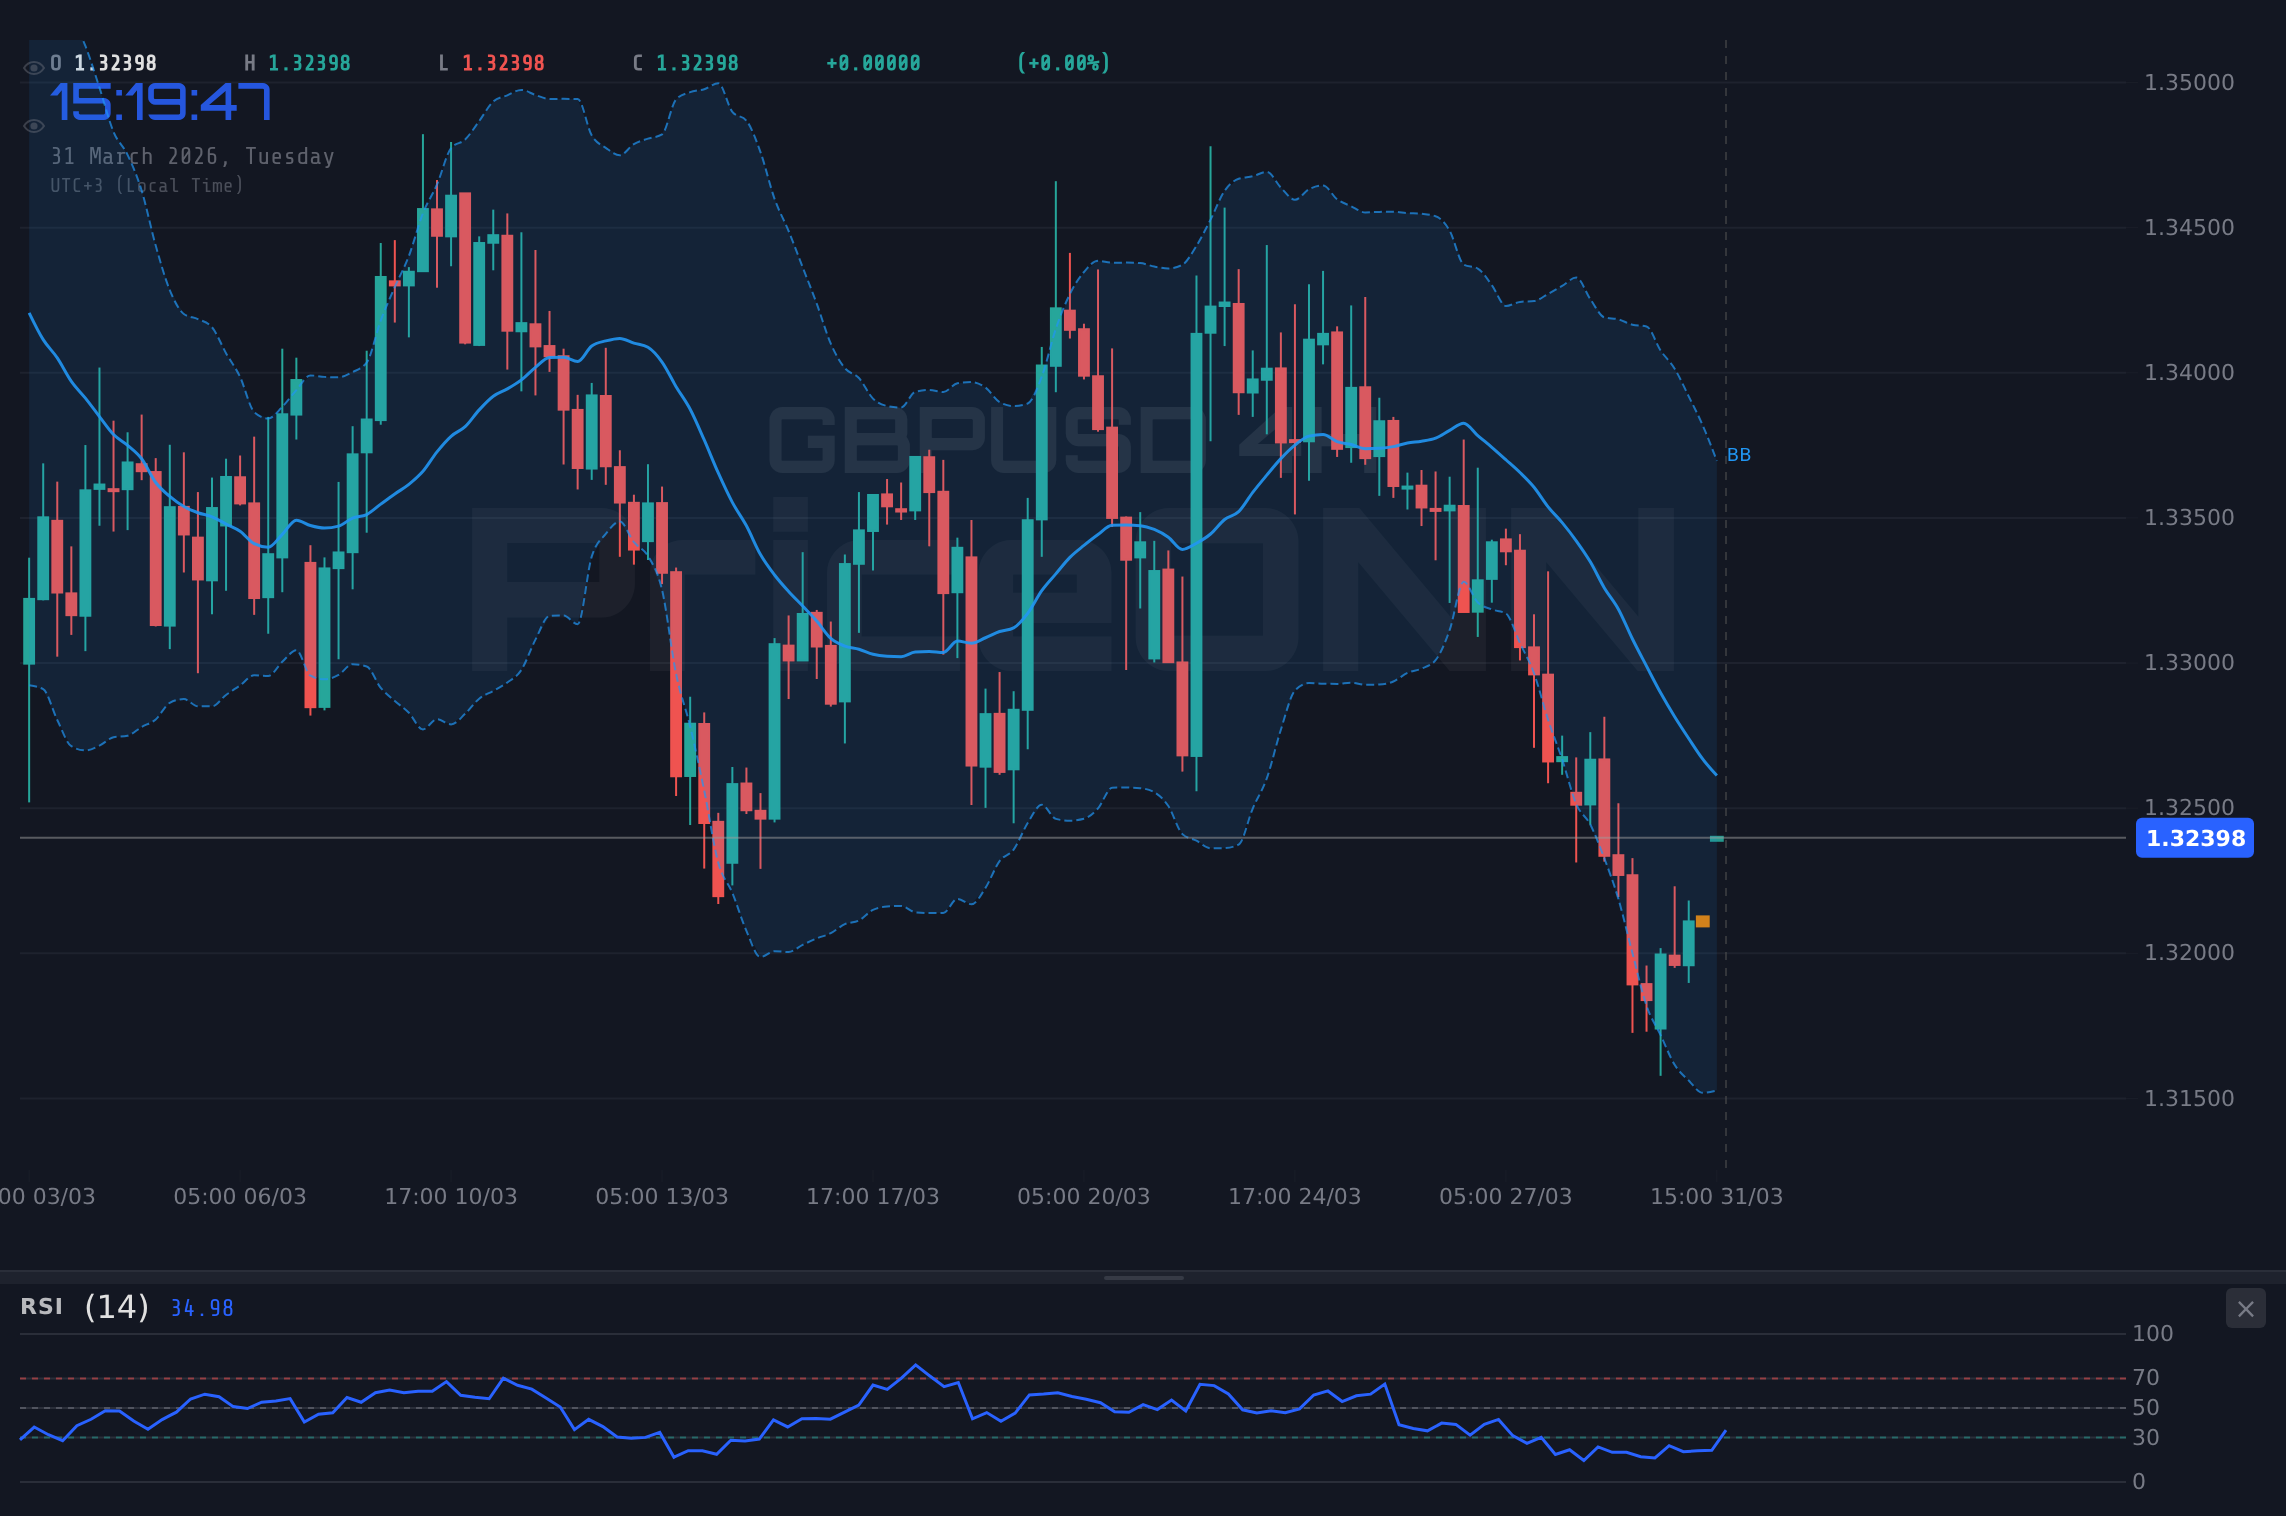
Task: Select the 15:00 31/03 label on time axis
Action: pyautogui.click(x=1715, y=1196)
